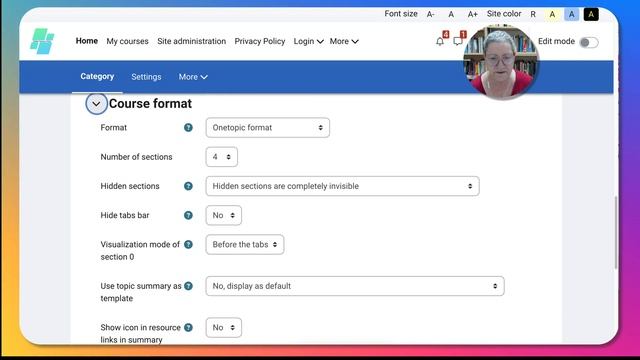Reset font size with the A button
The image size is (640, 360).
tap(451, 14)
